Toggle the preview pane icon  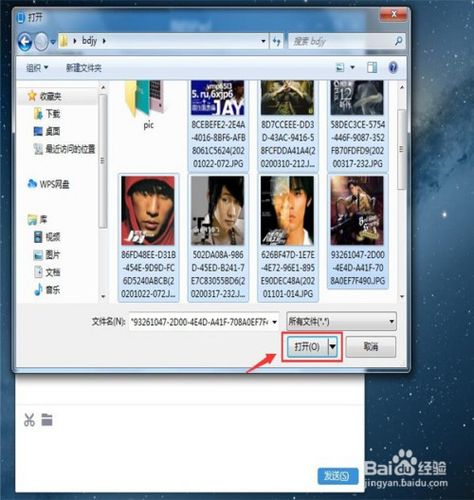pyautogui.click(x=372, y=68)
